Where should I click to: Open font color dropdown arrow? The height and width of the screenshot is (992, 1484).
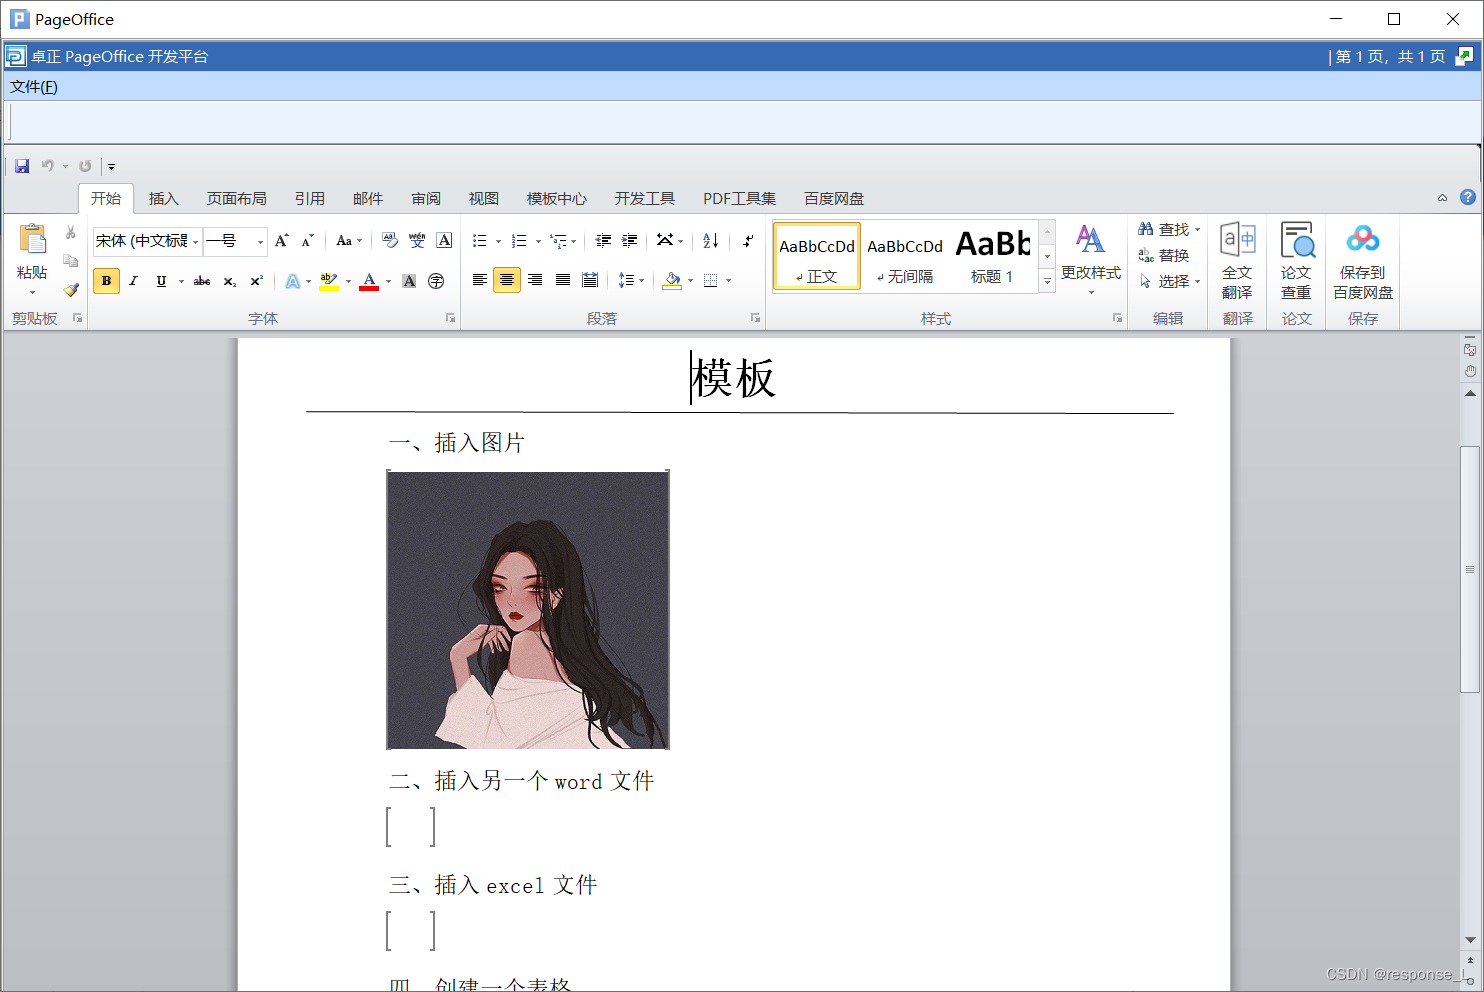tap(389, 281)
